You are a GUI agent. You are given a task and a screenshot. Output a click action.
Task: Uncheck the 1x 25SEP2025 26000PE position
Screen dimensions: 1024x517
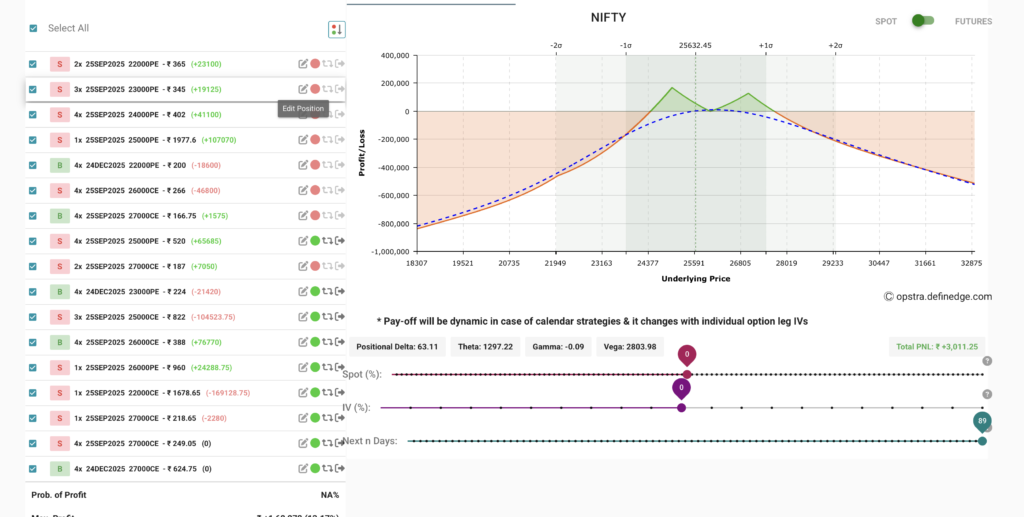(x=34, y=367)
